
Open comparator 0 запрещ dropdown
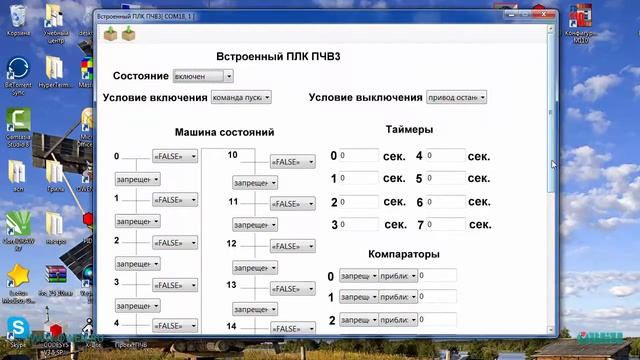coord(358,276)
